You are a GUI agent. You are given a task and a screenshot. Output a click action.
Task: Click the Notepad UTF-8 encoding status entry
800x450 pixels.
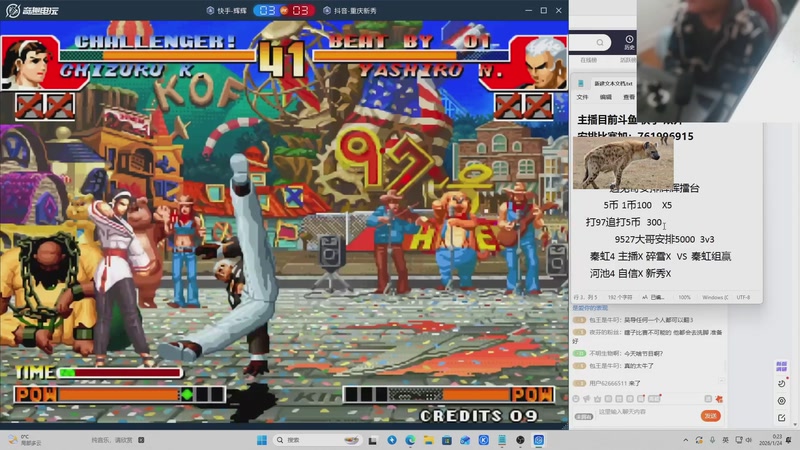click(743, 297)
